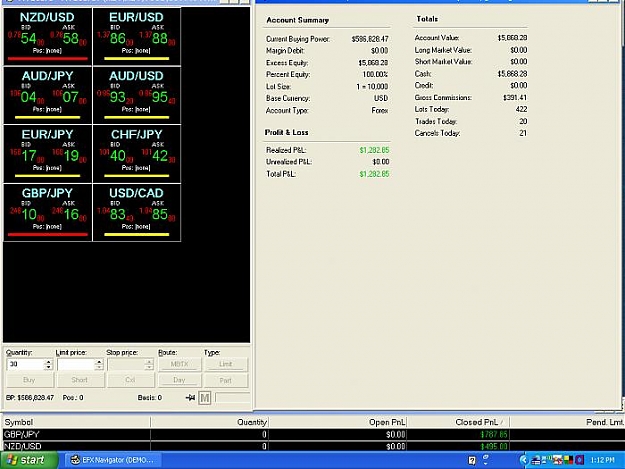Decrease the Limit price with down arrow
Viewport: 625px width, 469px height.
pos(99,367)
